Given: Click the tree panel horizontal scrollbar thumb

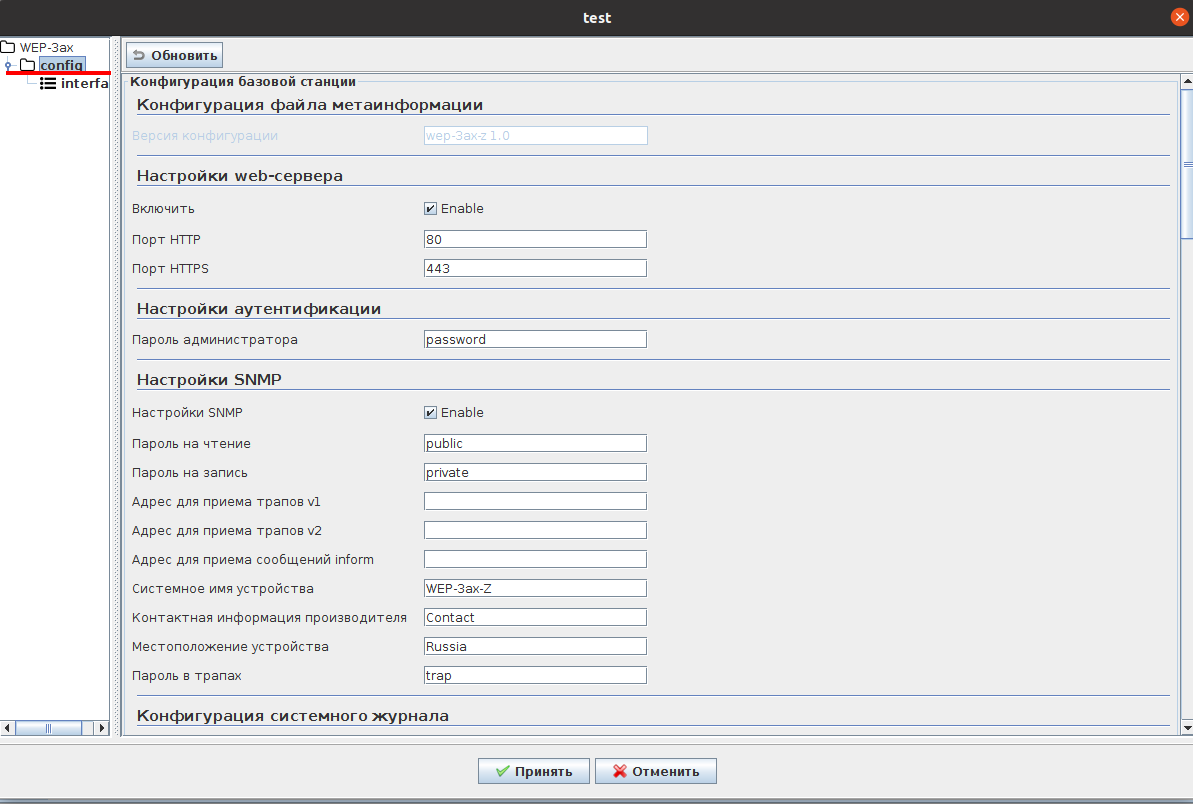Looking at the screenshot, I should click(48, 728).
